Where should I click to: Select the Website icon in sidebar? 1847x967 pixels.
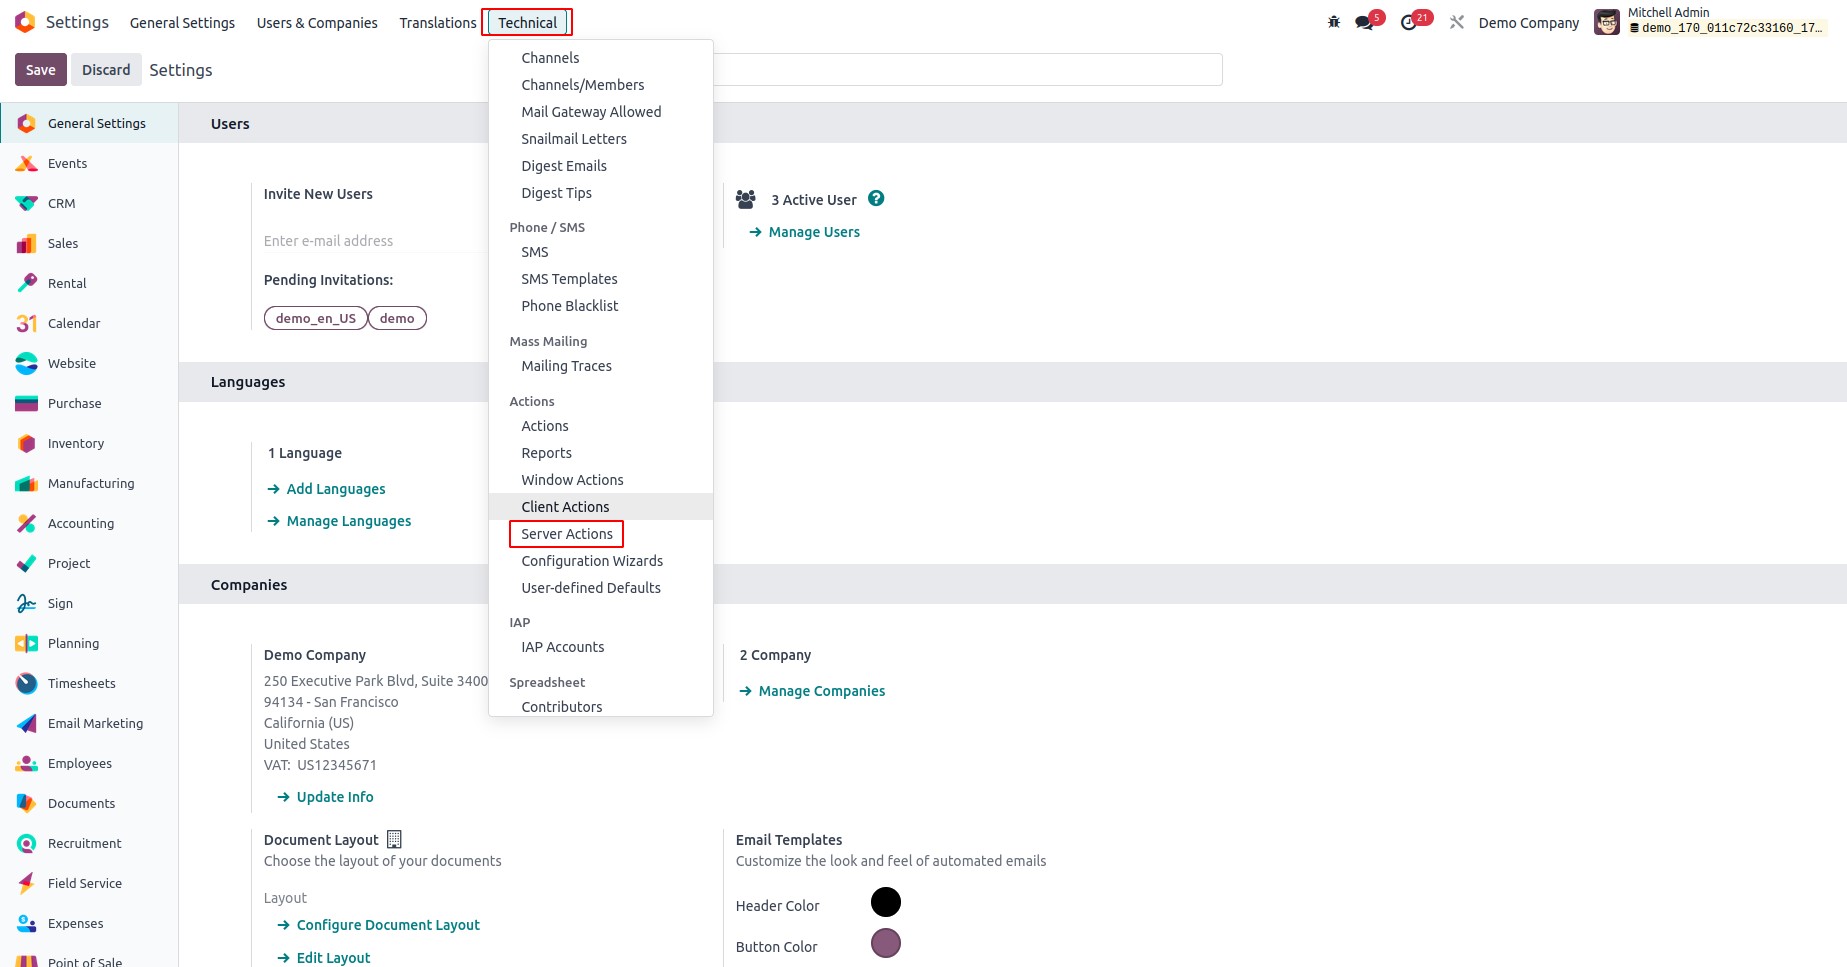[27, 363]
